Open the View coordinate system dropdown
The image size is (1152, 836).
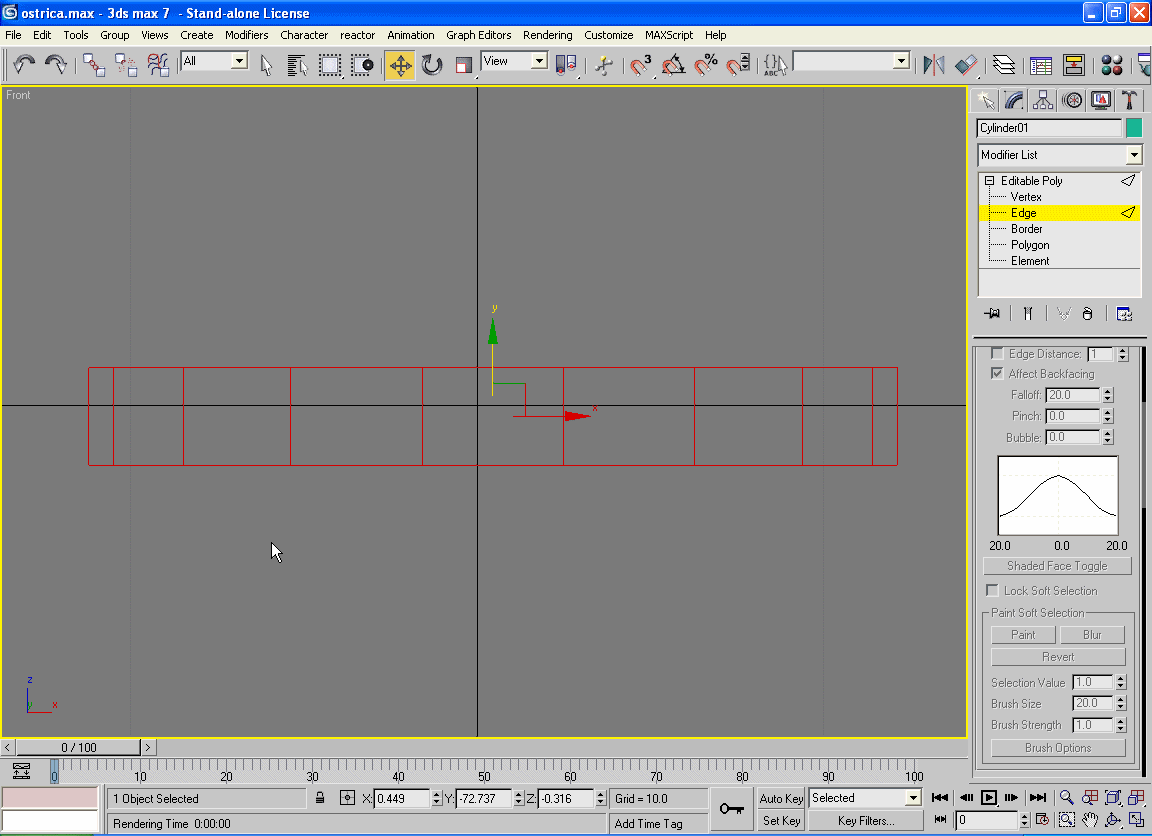pyautogui.click(x=539, y=61)
